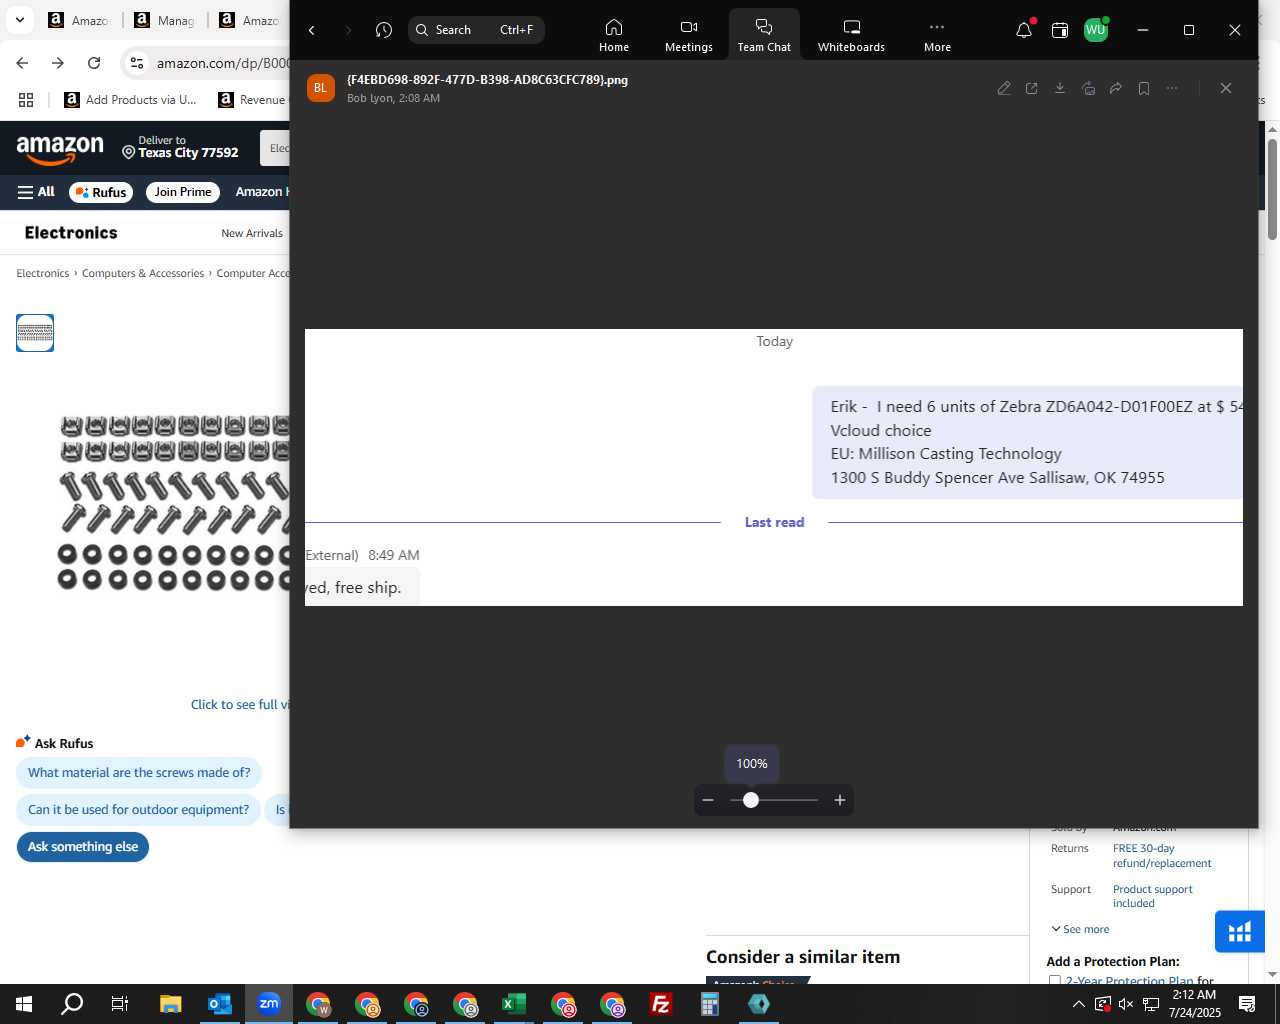The height and width of the screenshot is (1024, 1280).
Task: Select the product thumbnail image
Action: coord(35,333)
